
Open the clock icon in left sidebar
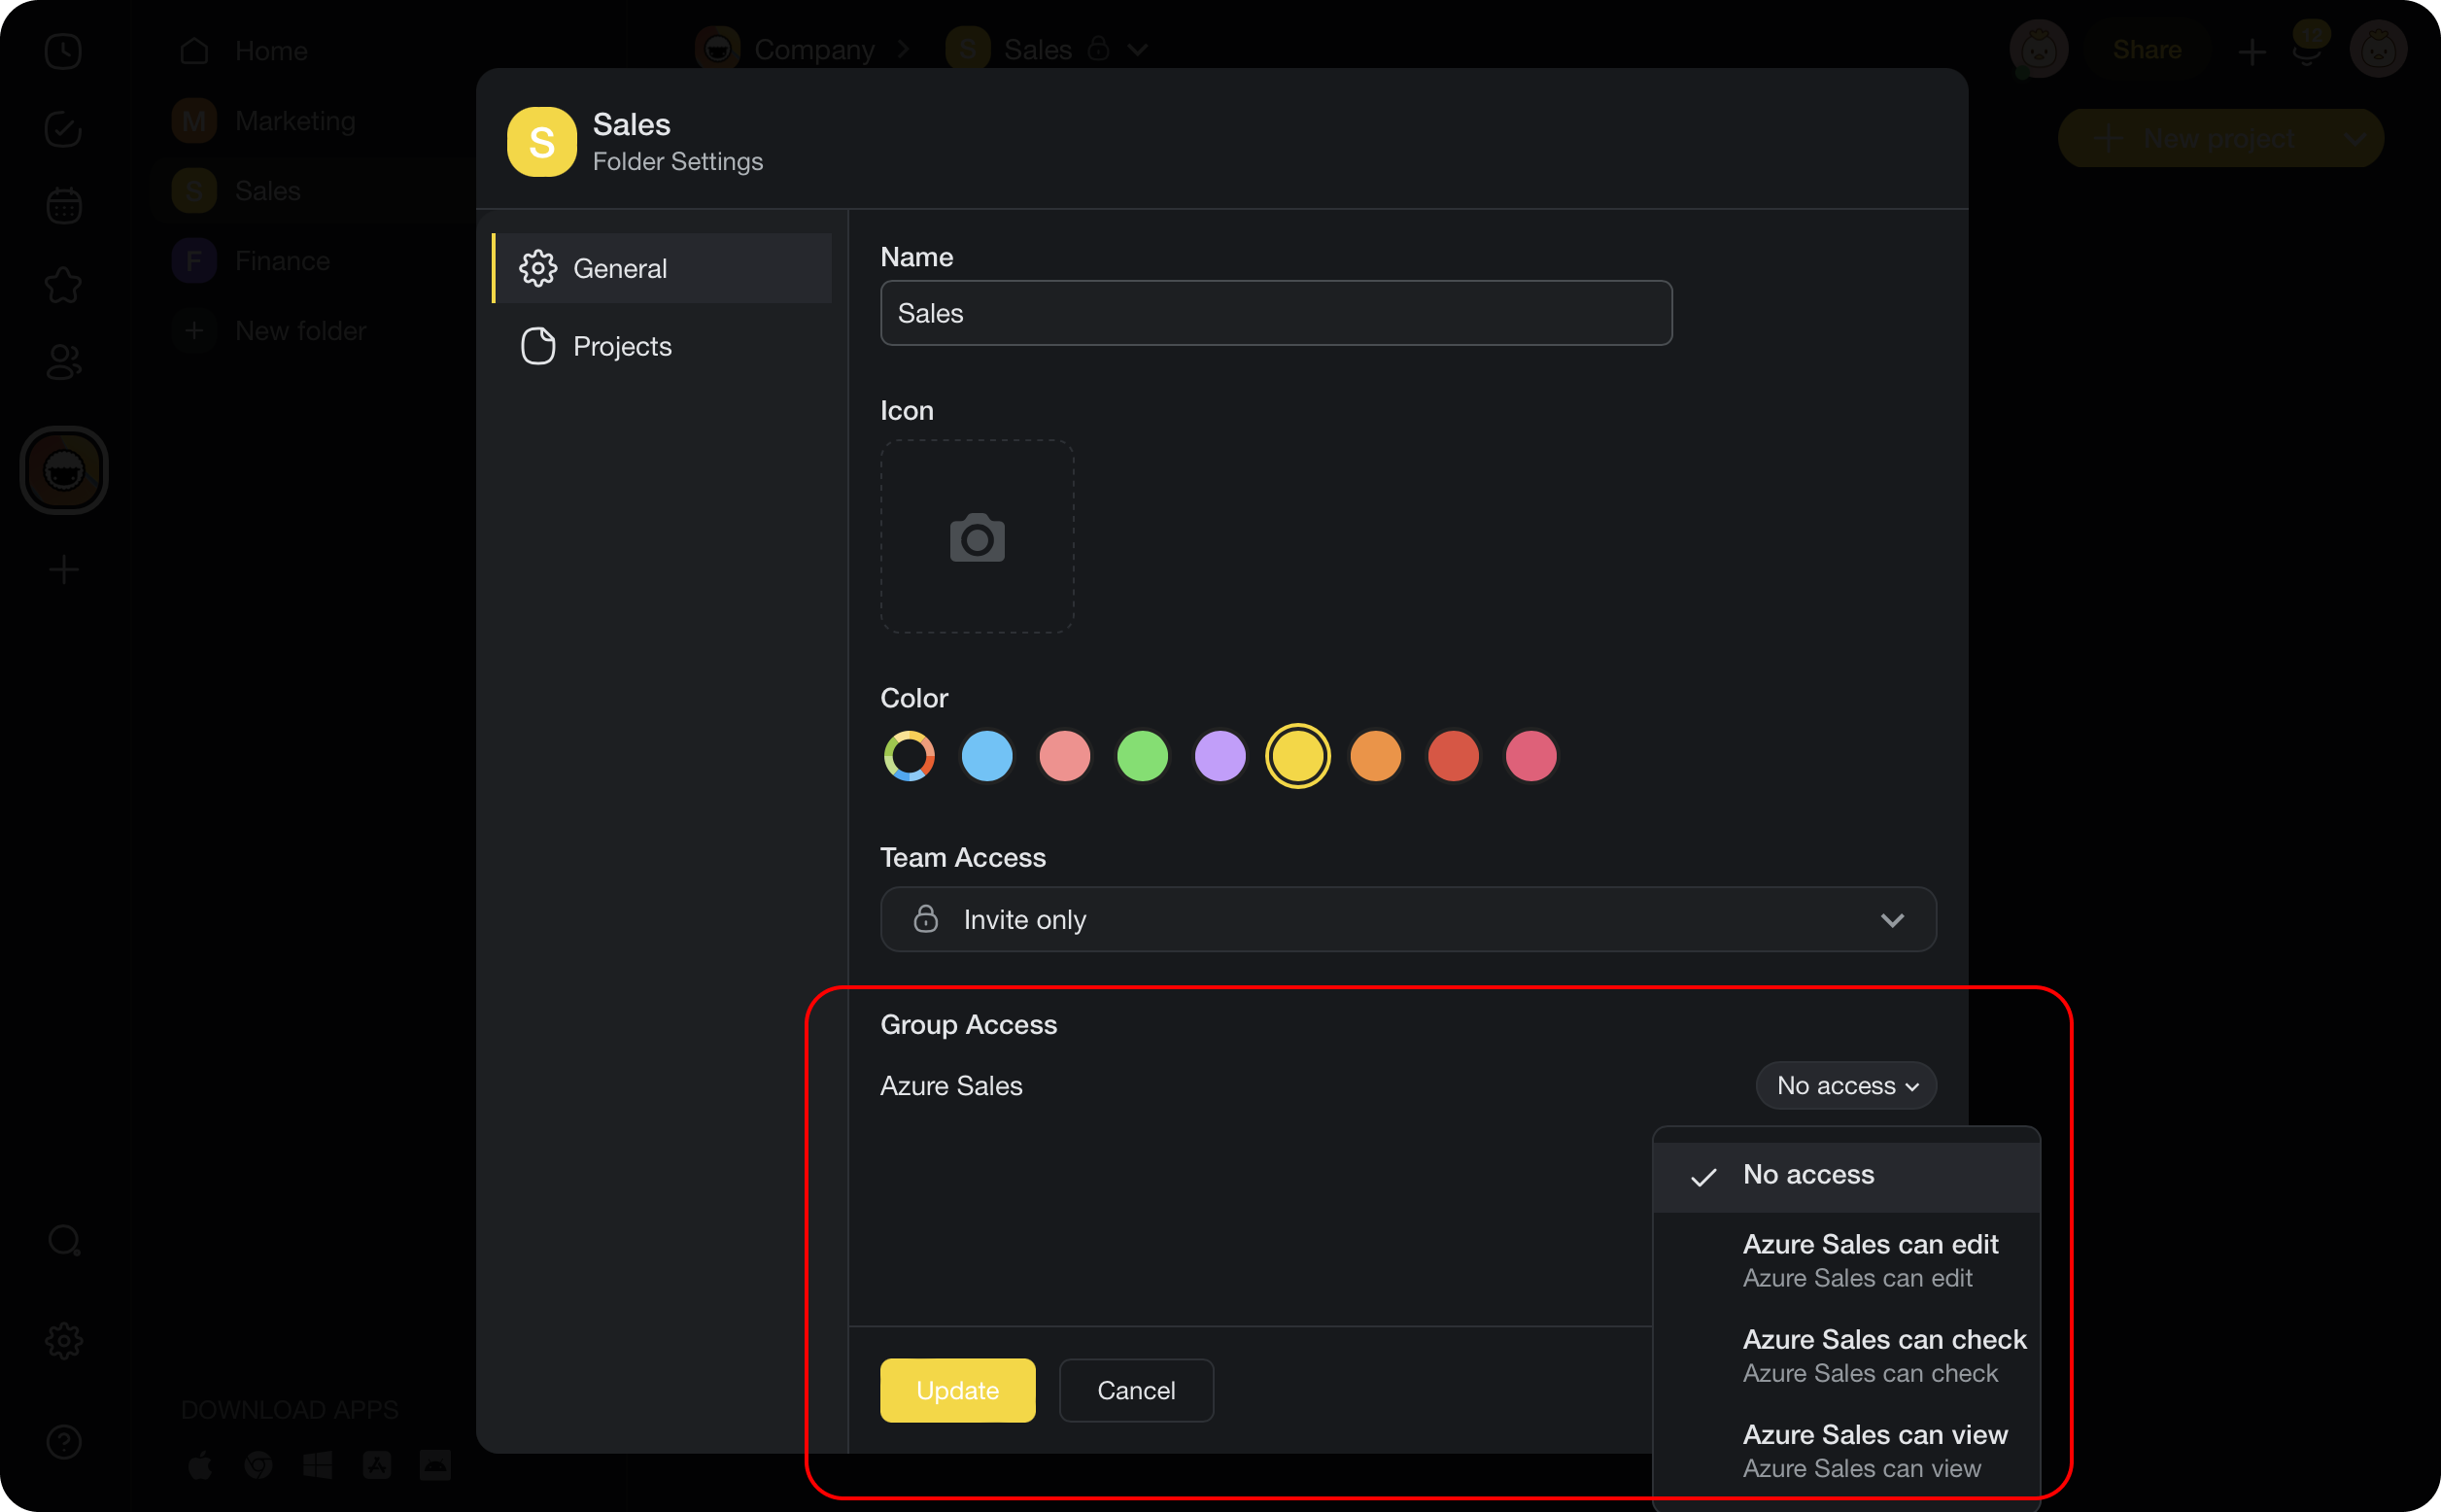click(x=63, y=51)
